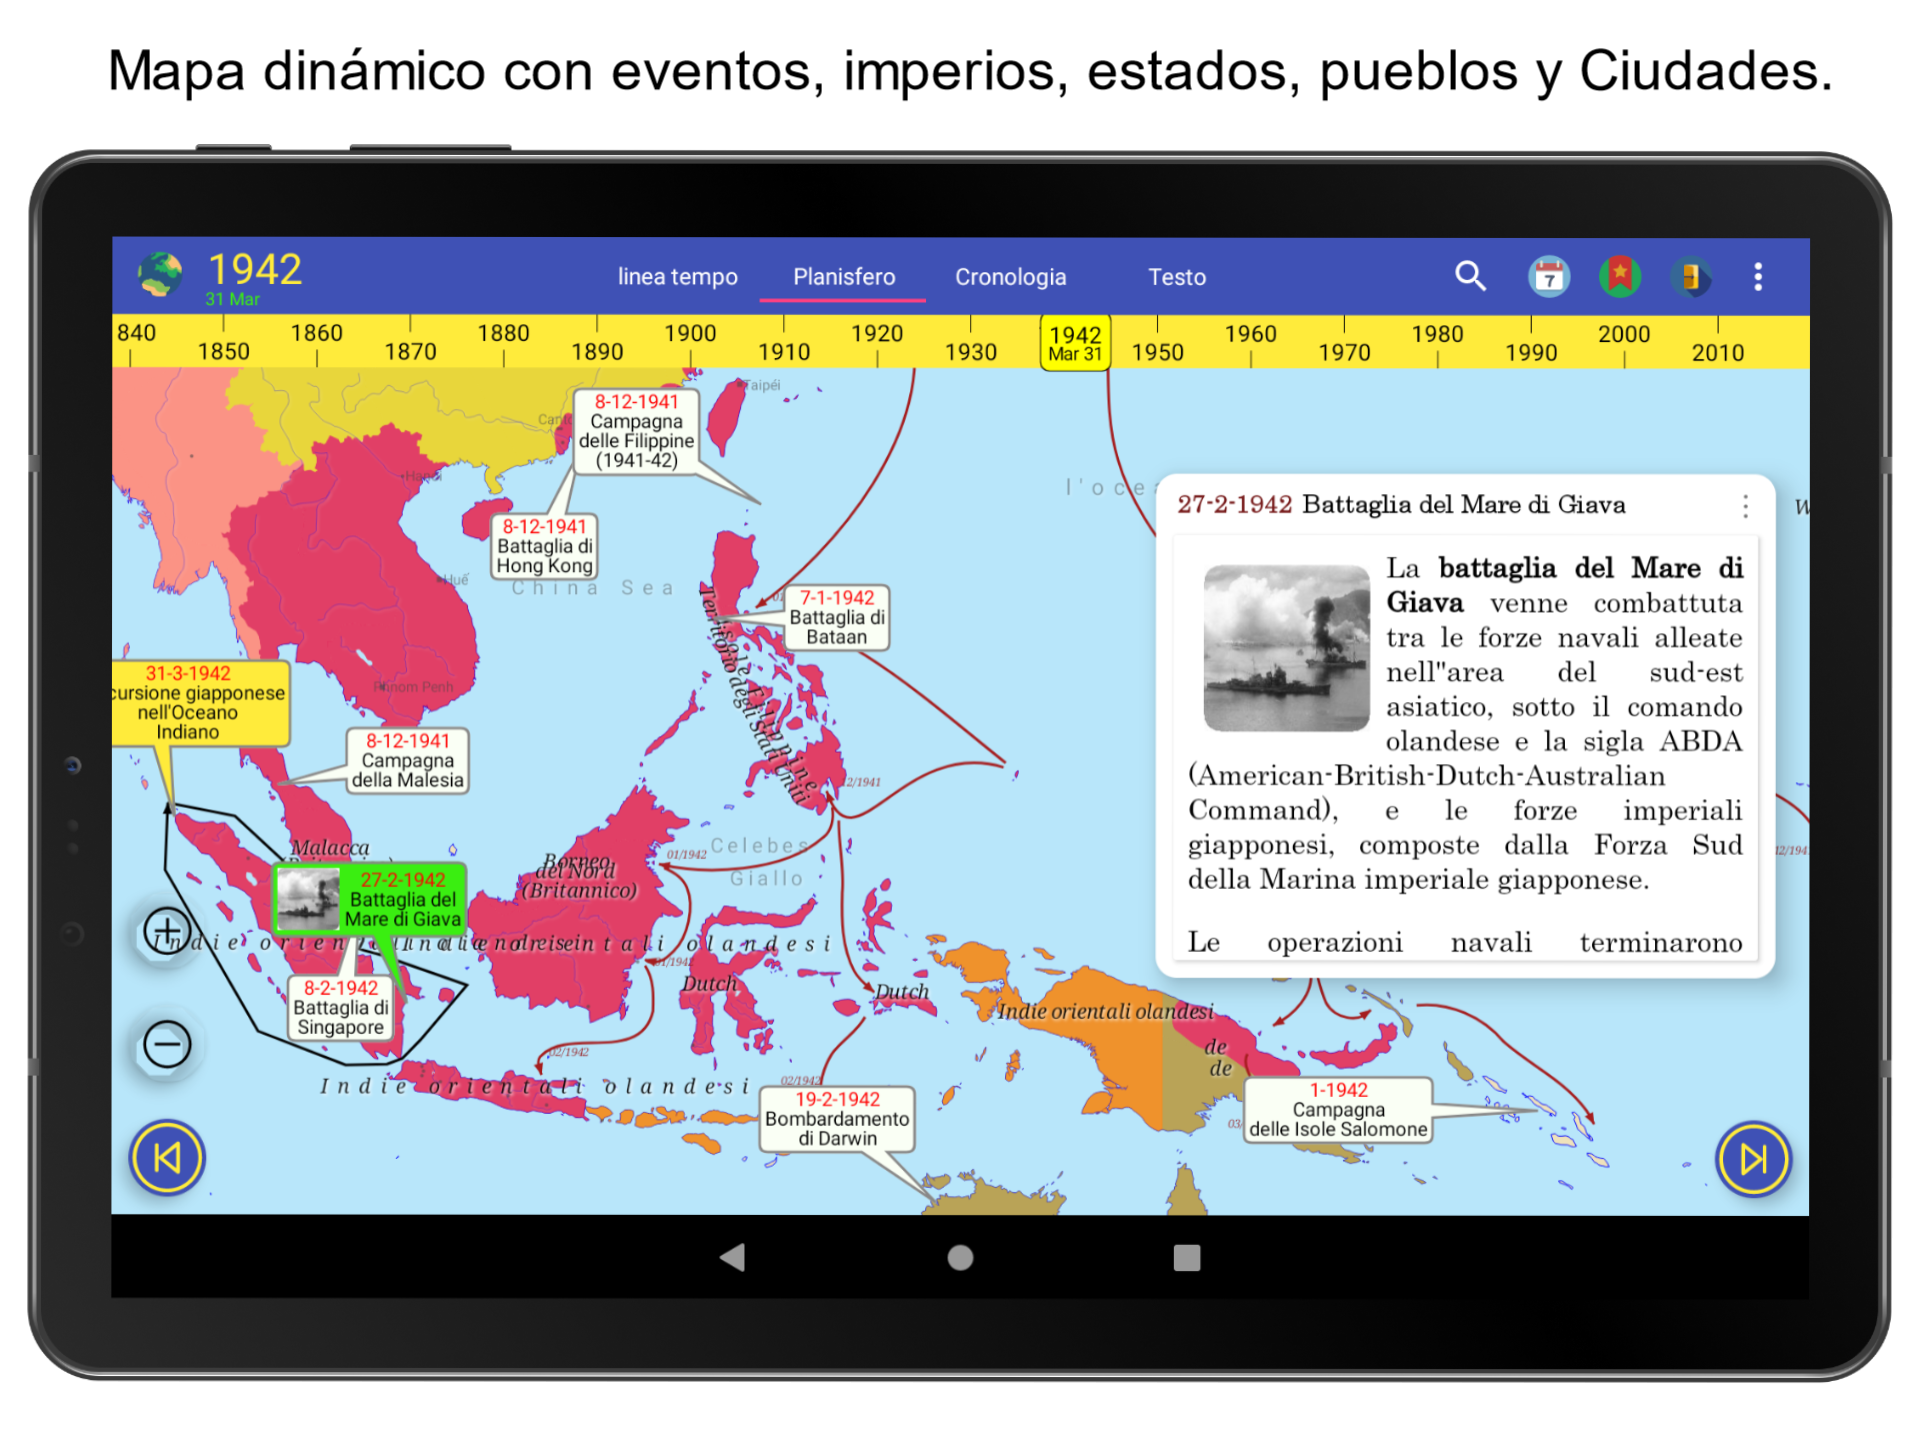
Task: Tap the 1942 year display in header
Action: 254,269
